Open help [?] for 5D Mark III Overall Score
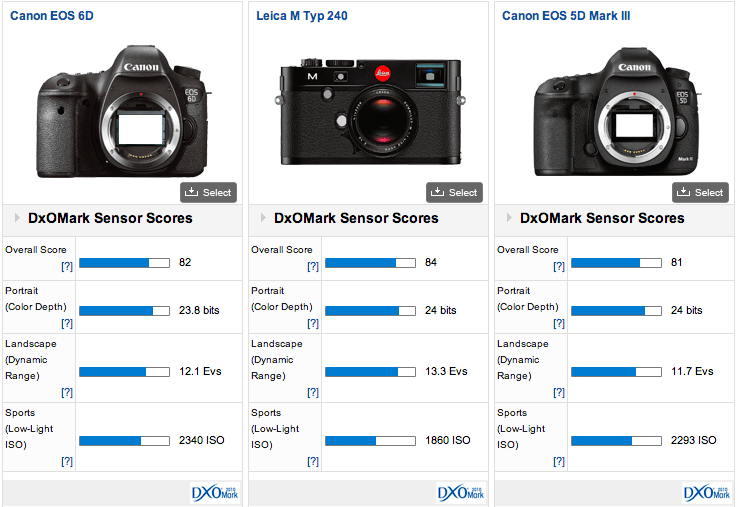Image resolution: width=738 pixels, height=507 pixels. 558,267
